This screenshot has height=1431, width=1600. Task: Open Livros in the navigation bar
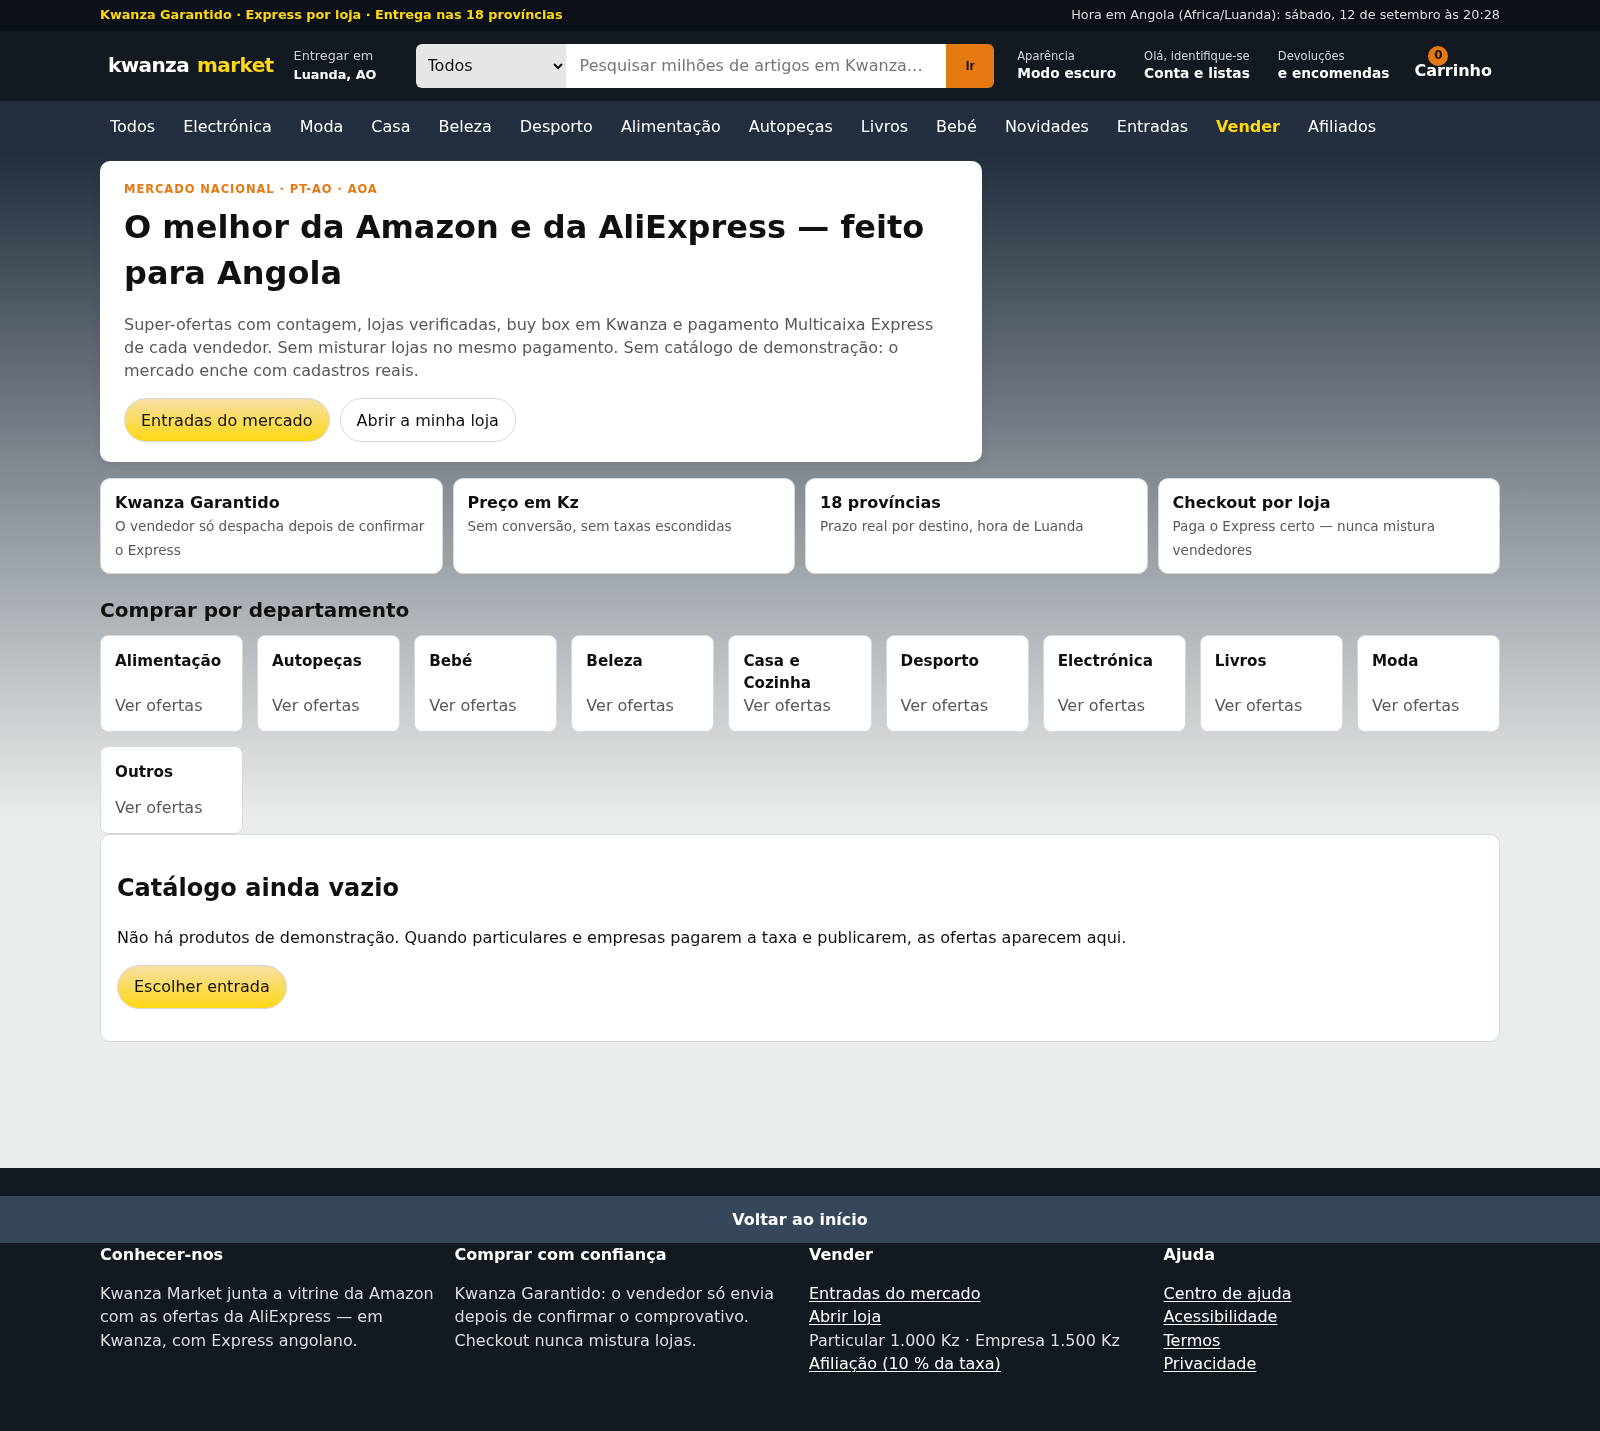(x=884, y=126)
